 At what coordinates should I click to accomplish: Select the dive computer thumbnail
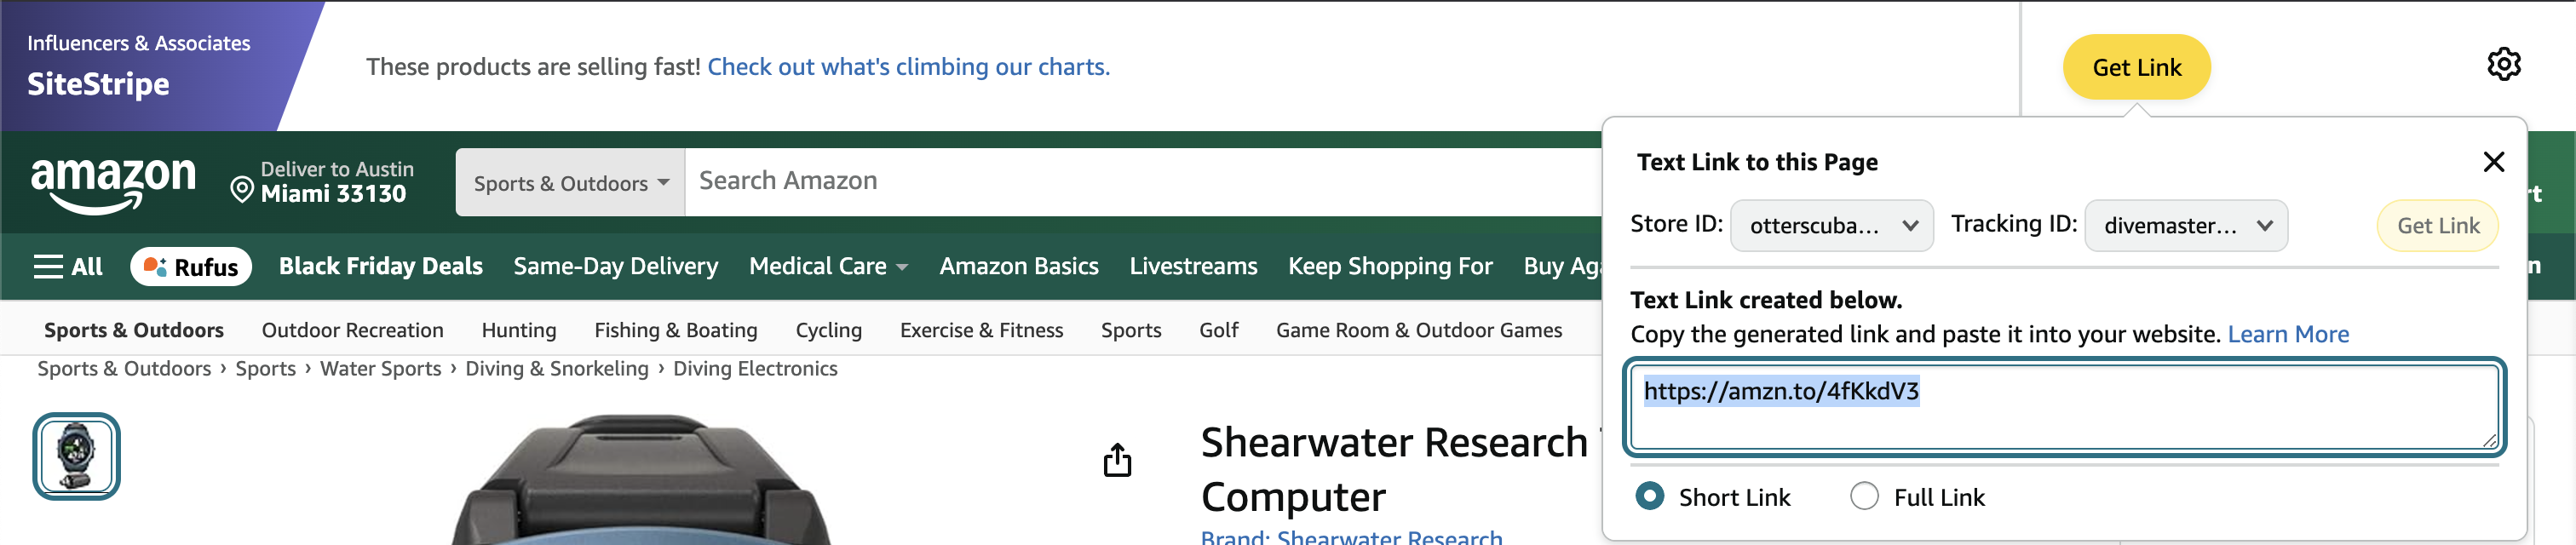tap(76, 456)
